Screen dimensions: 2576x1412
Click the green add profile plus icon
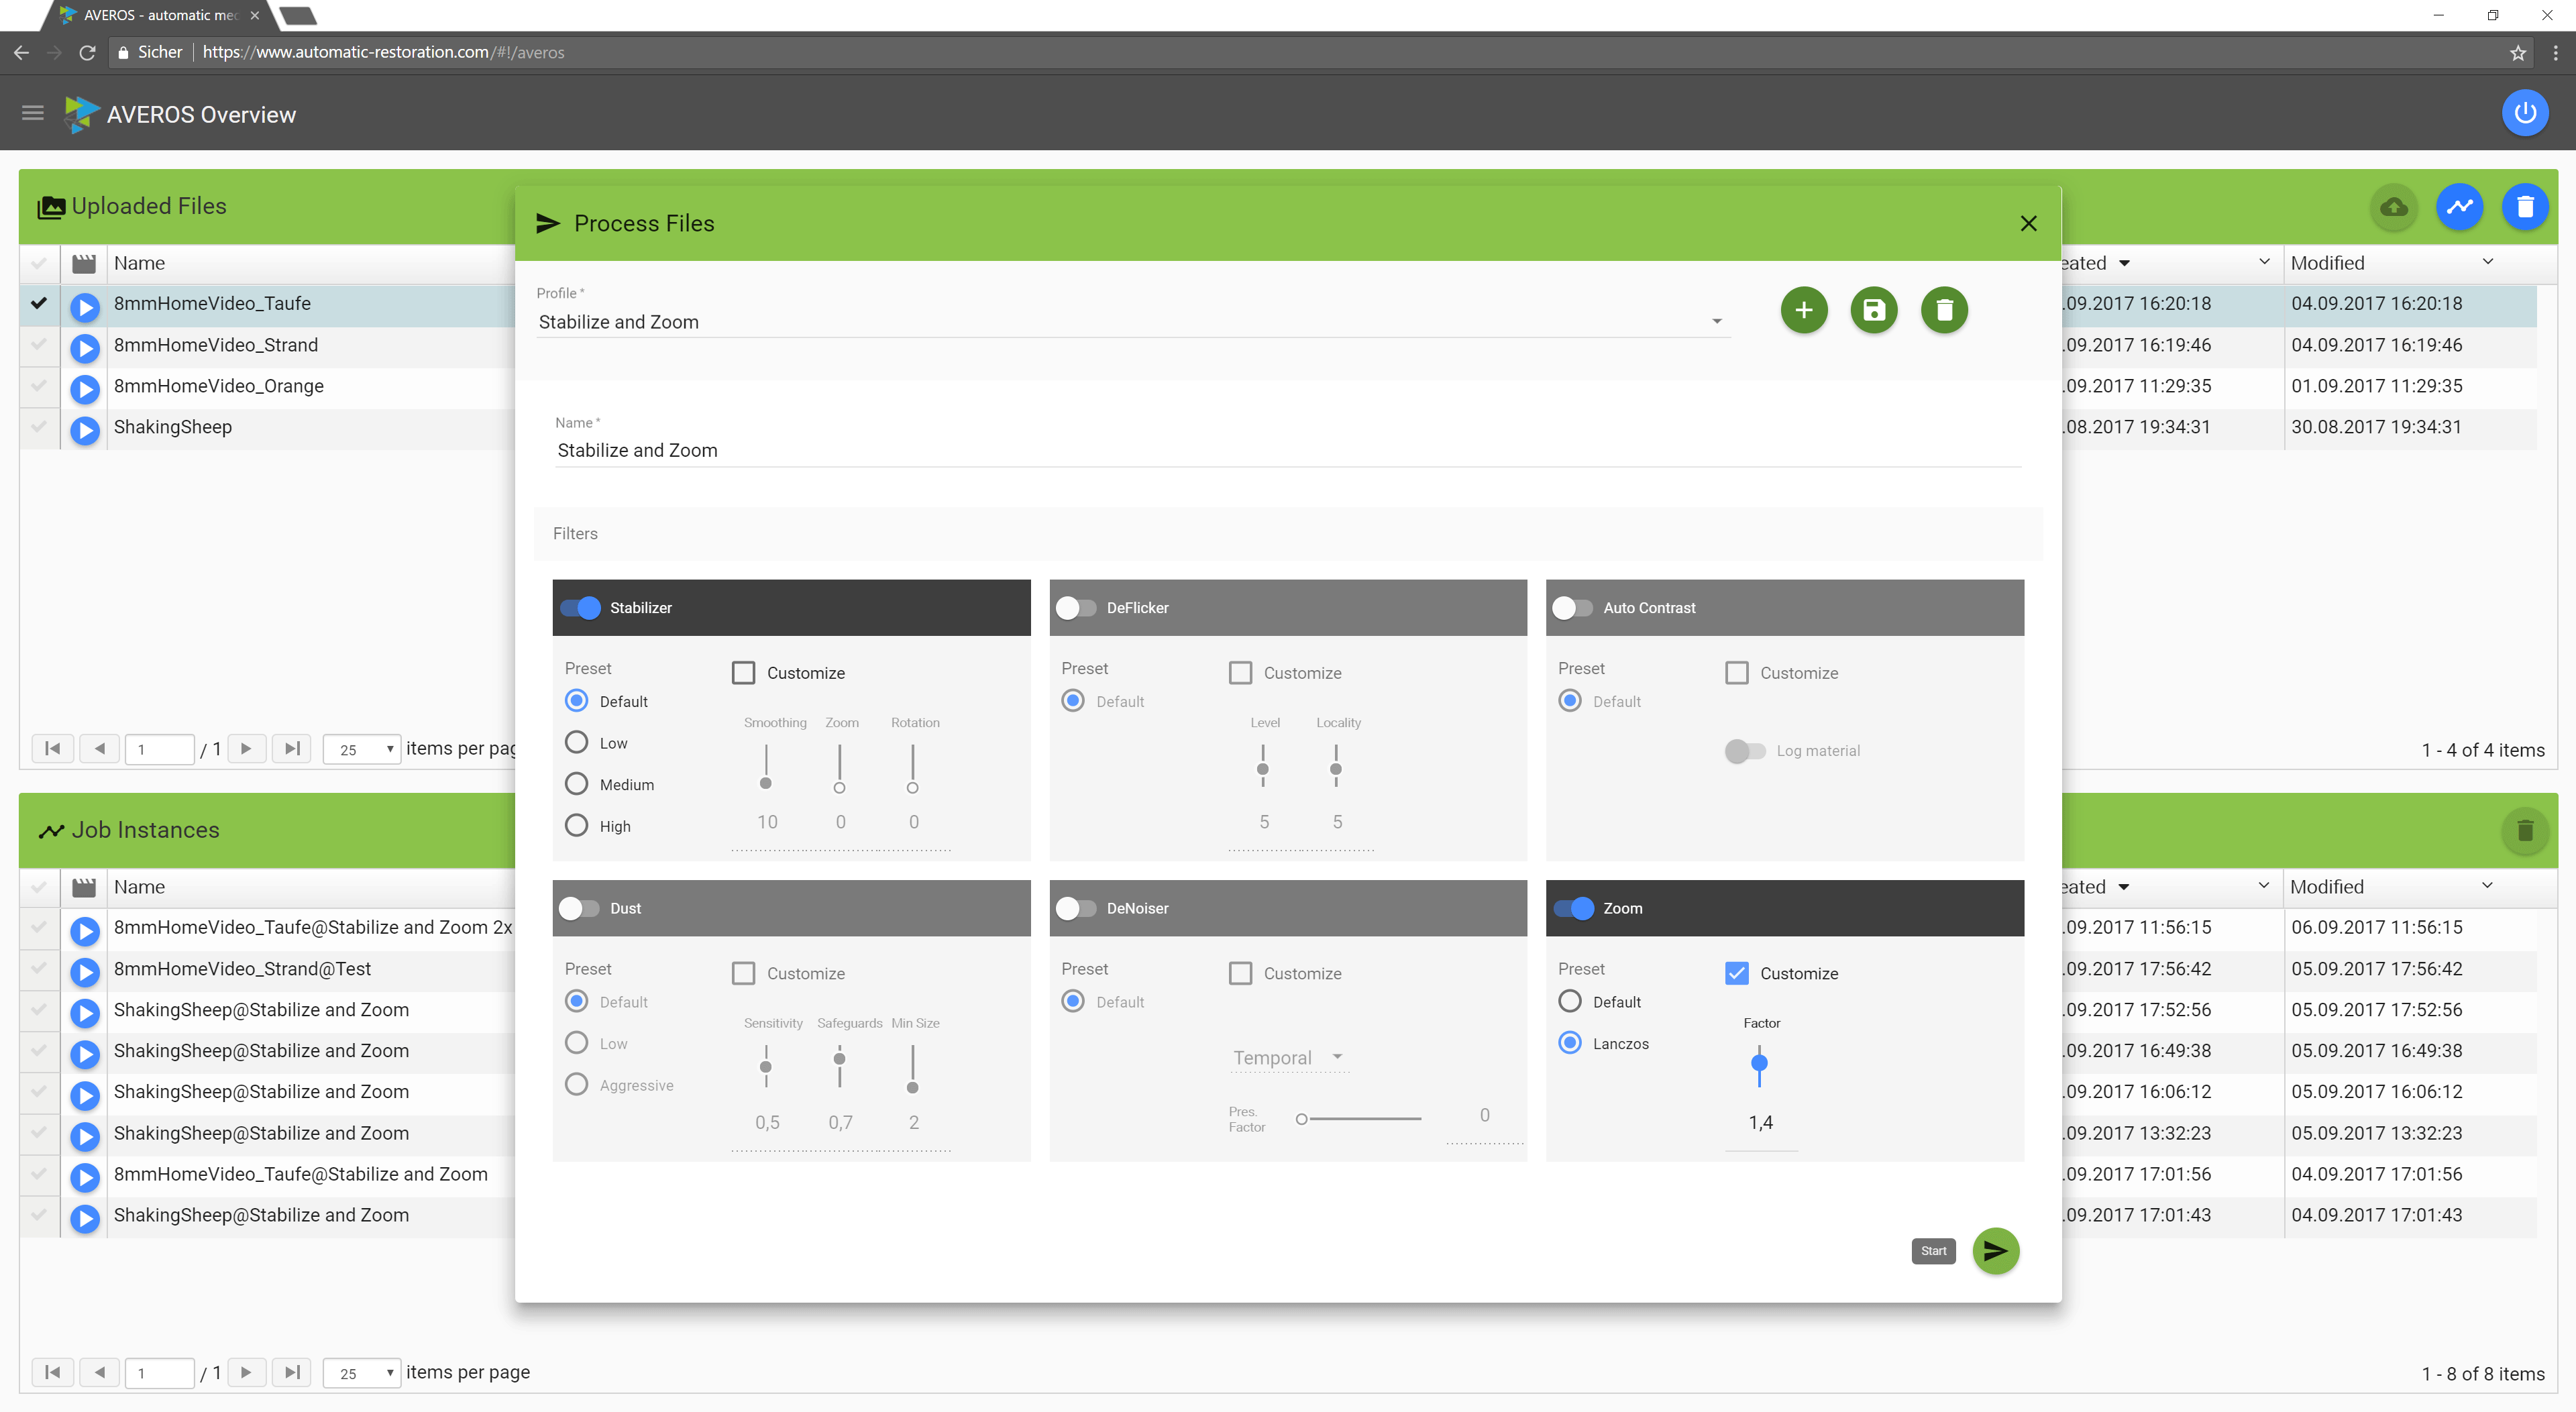1803,310
